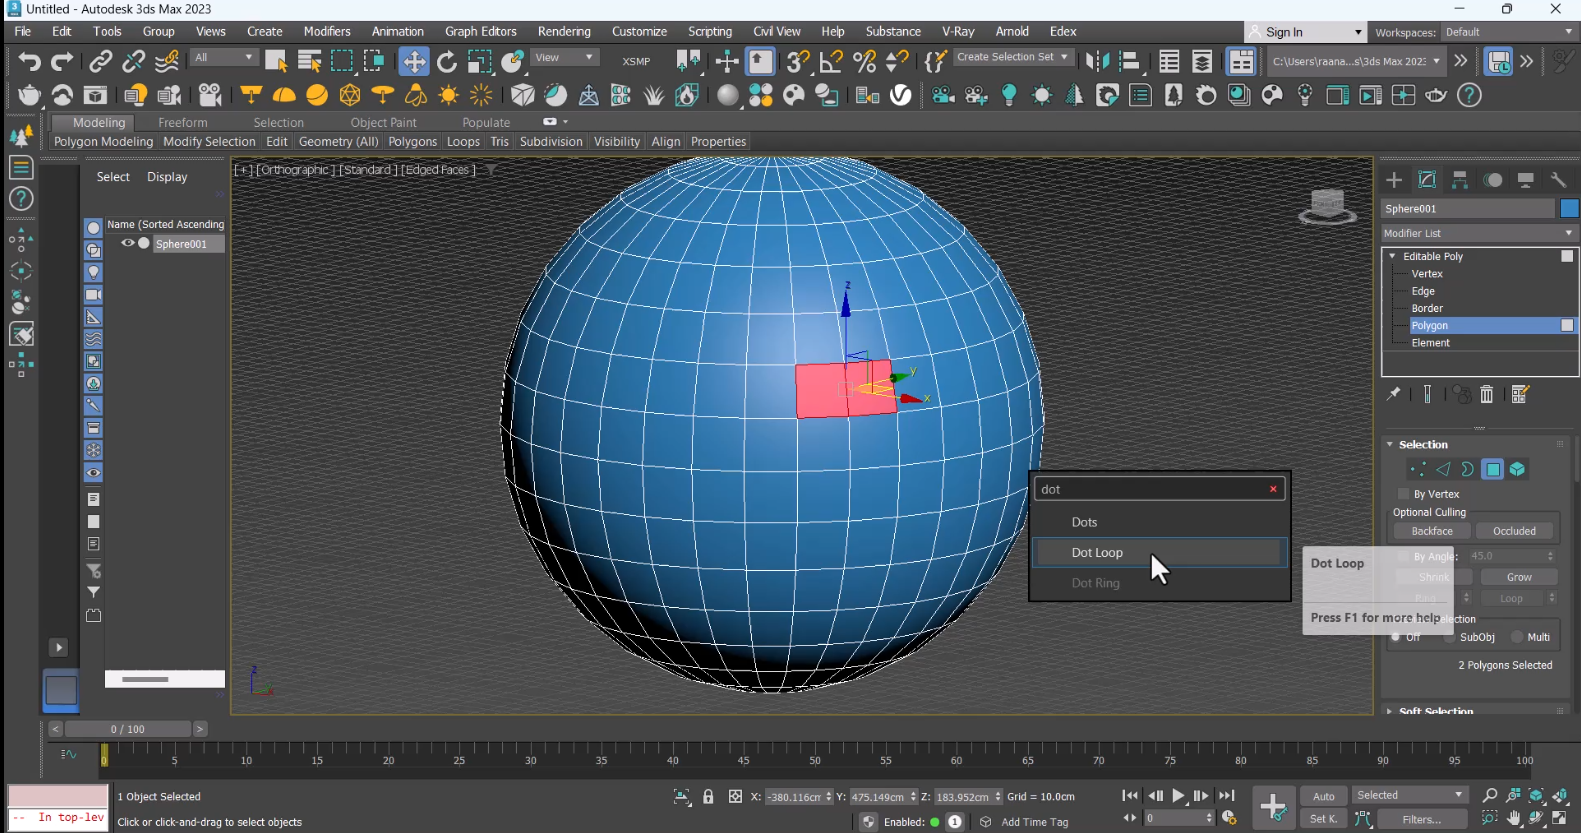Toggle visibility eye for Sphere001
The height and width of the screenshot is (833, 1581).
click(x=128, y=243)
